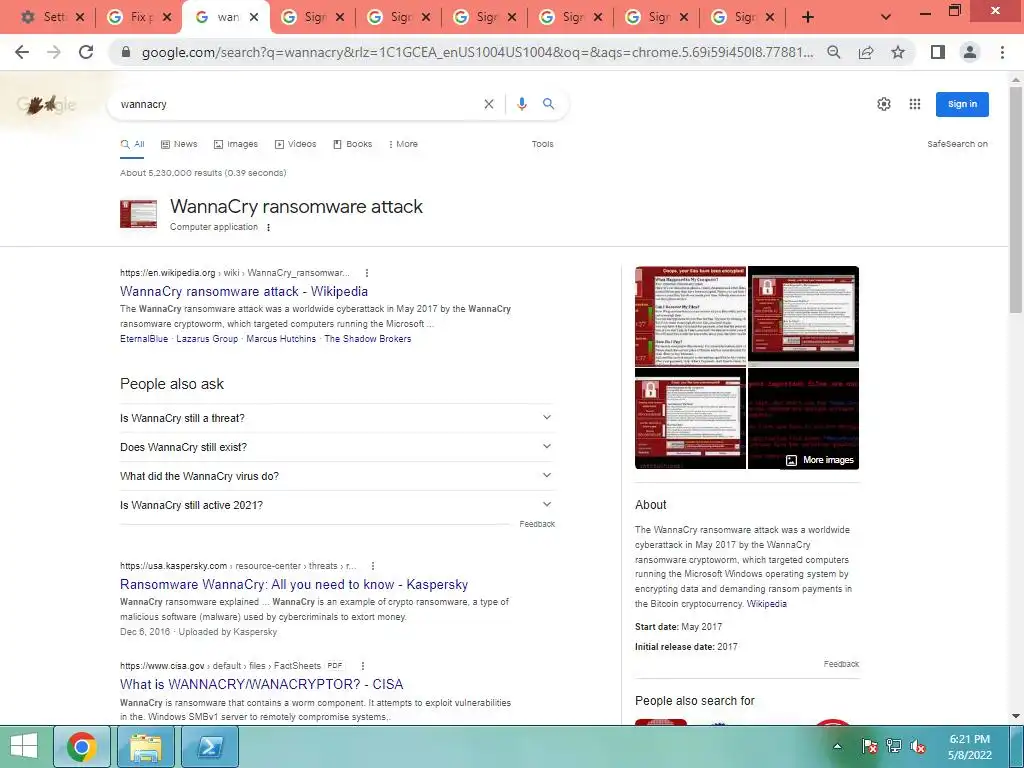This screenshot has height=768, width=1024.
Task: Open File Explorer from the taskbar
Action: click(146, 746)
